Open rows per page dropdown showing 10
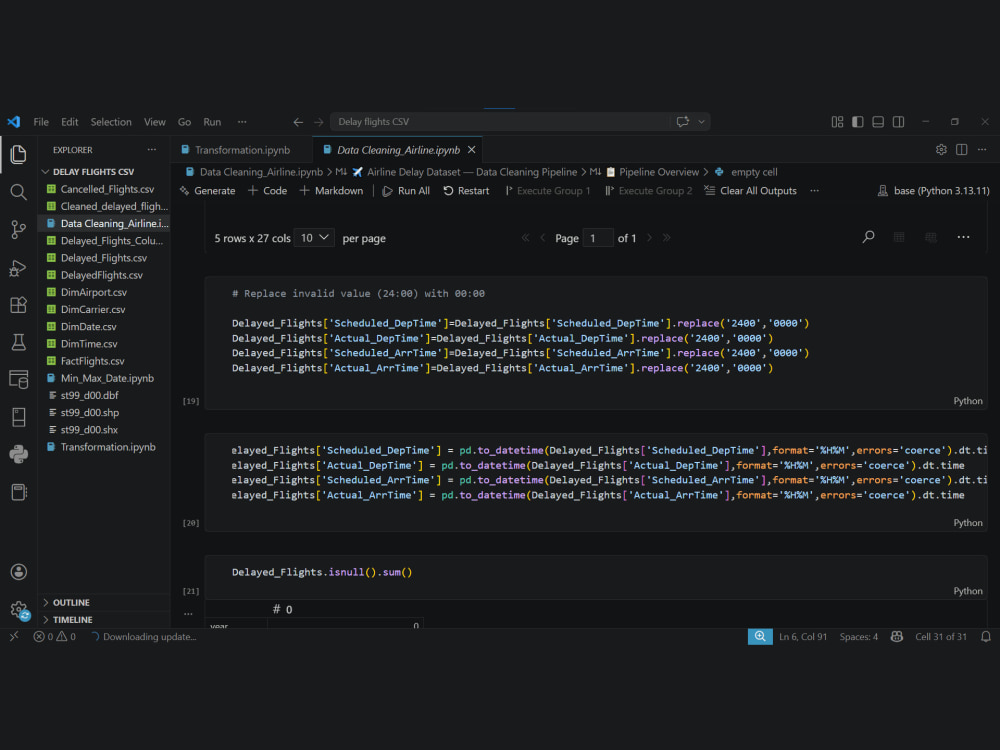 (x=314, y=238)
